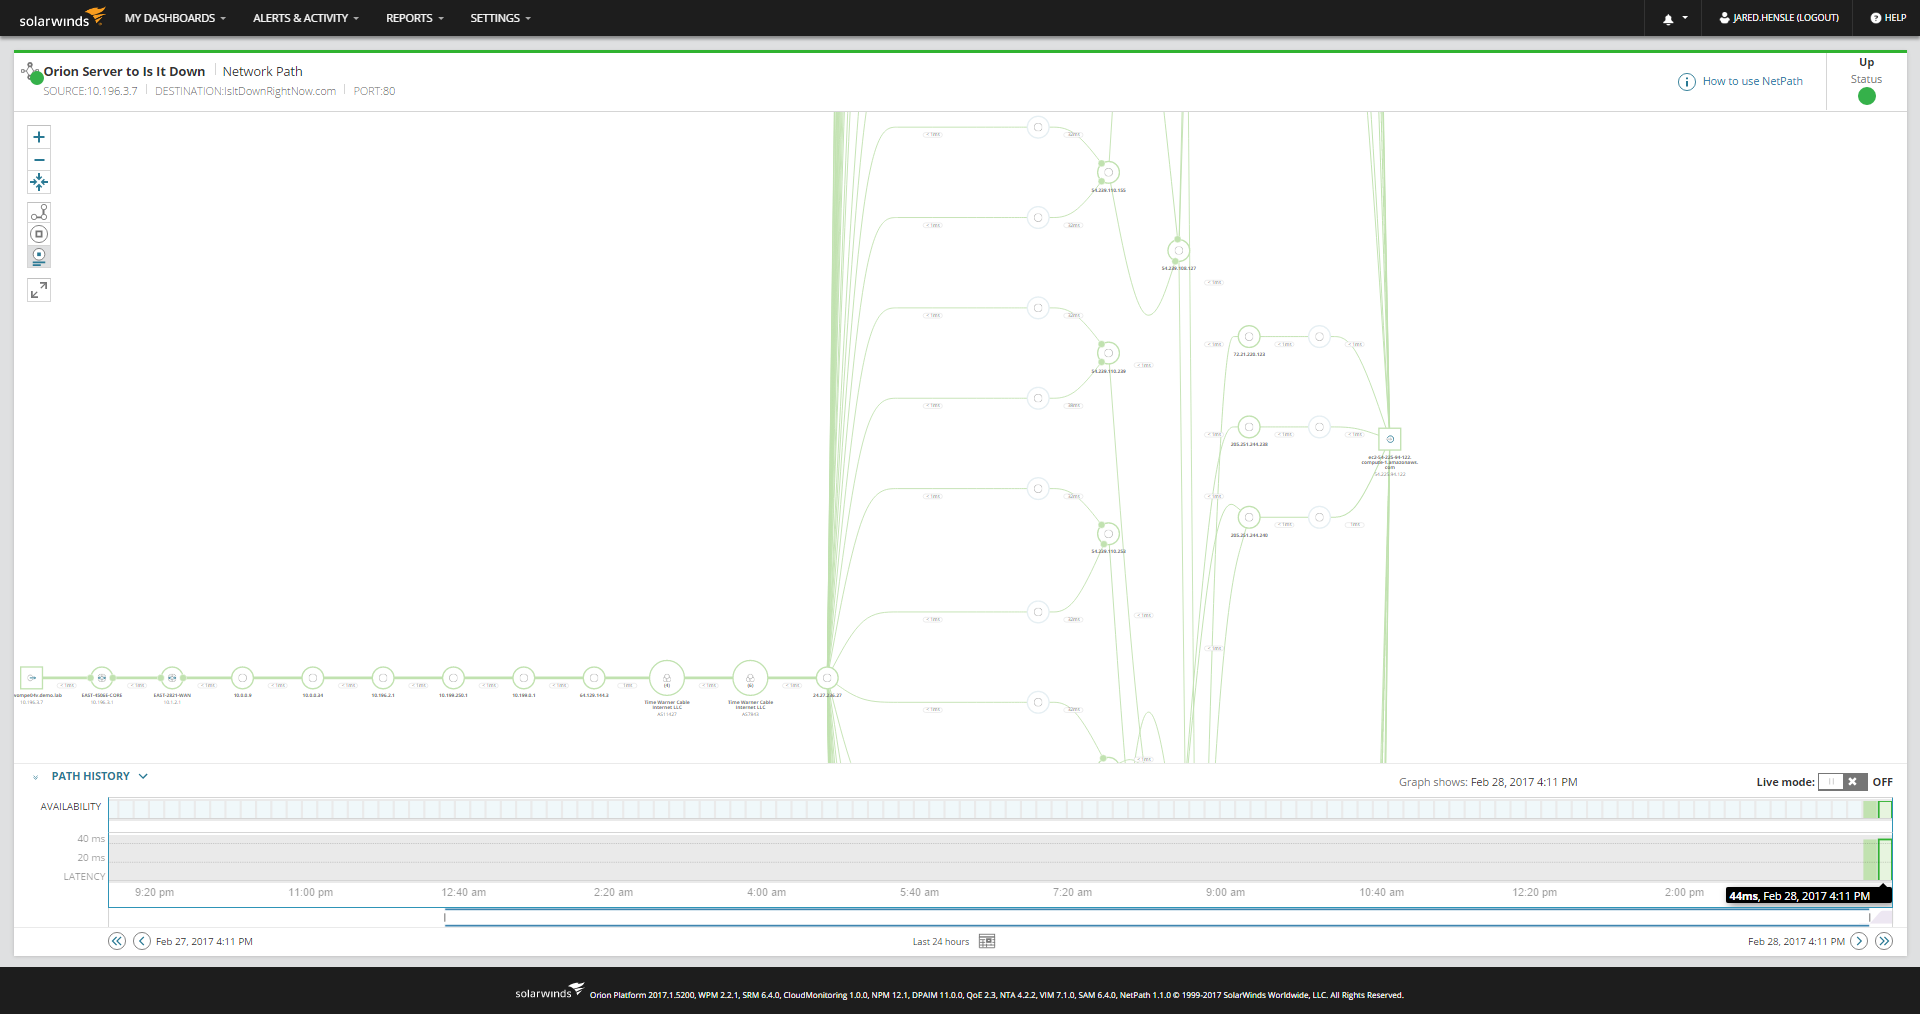Select the amazonaws.com destination endpoint node

pyautogui.click(x=1390, y=439)
